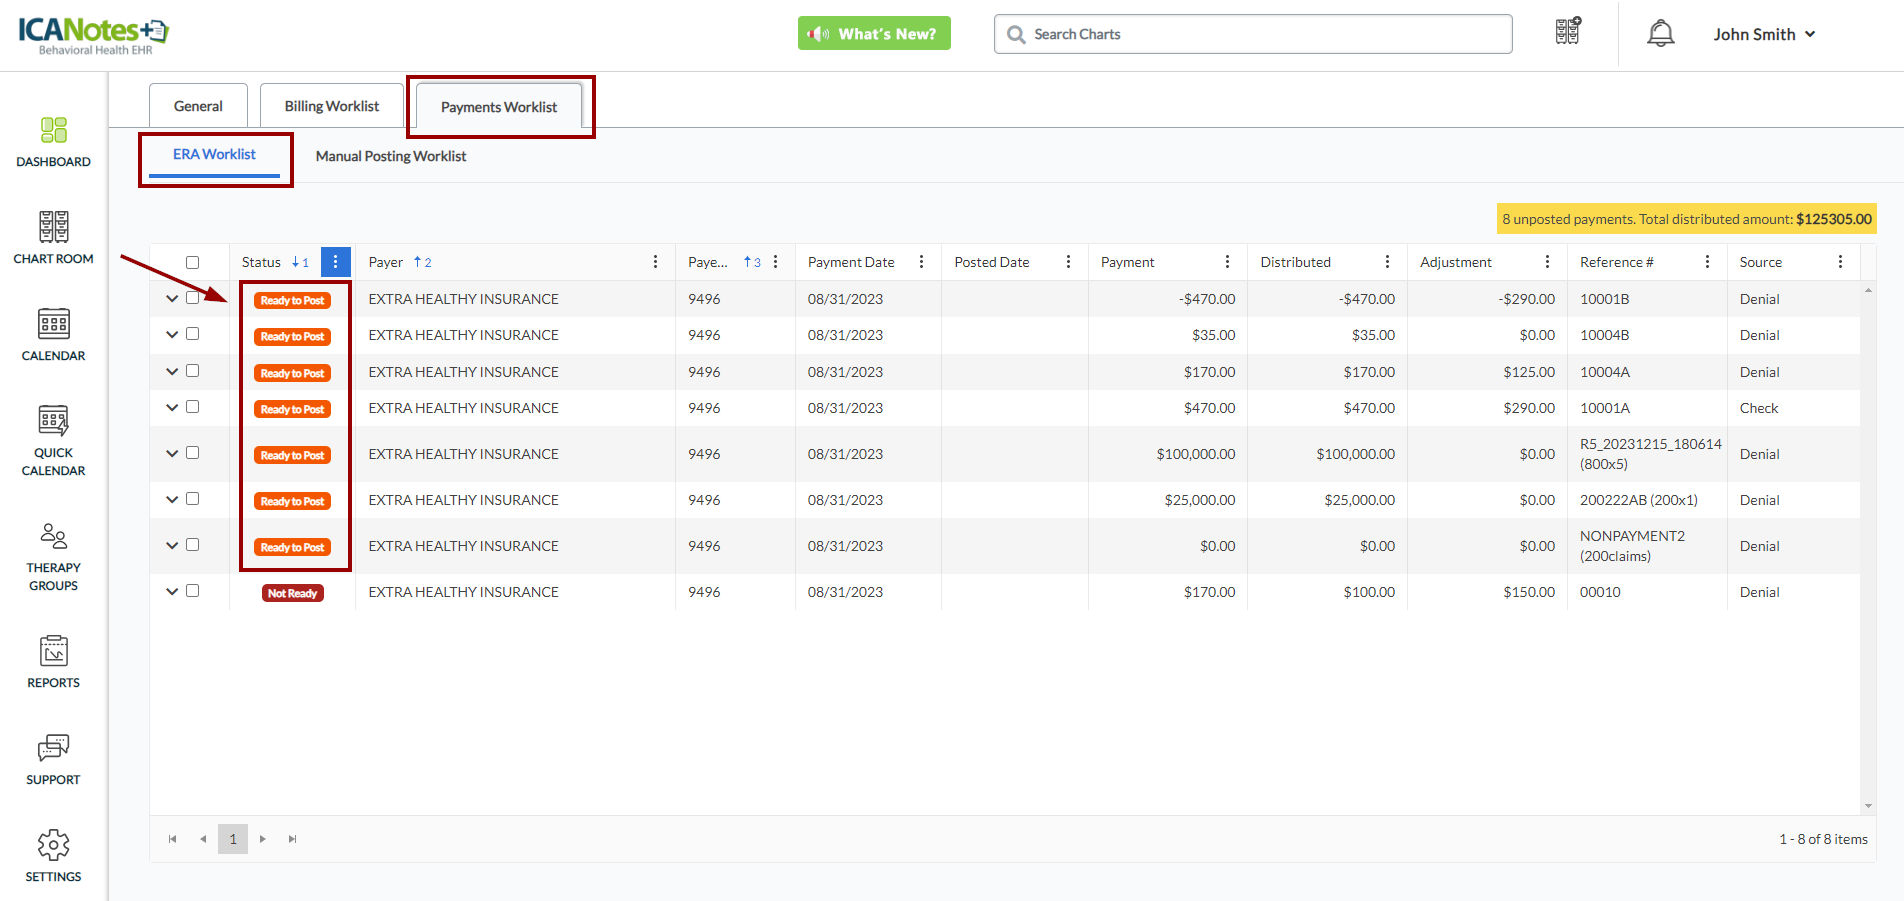This screenshot has width=1904, height=901.
Task: Click the notifications bell icon
Action: (x=1660, y=34)
